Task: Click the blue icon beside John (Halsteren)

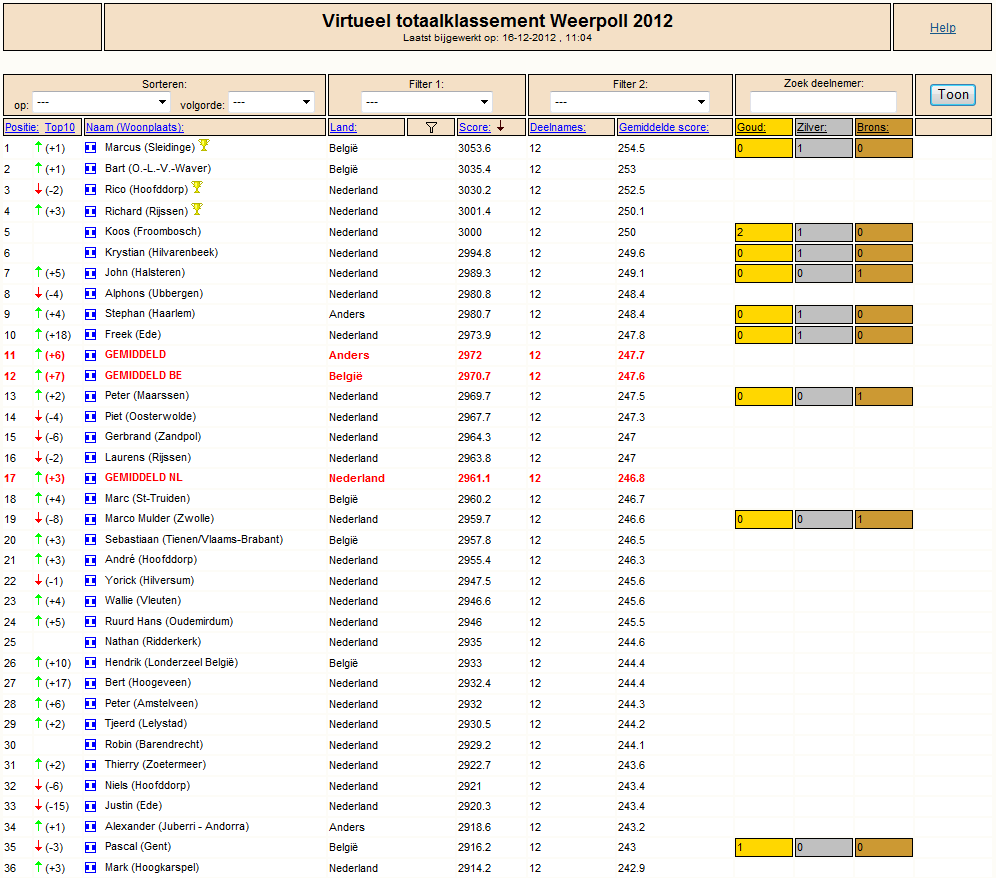Action: point(91,273)
